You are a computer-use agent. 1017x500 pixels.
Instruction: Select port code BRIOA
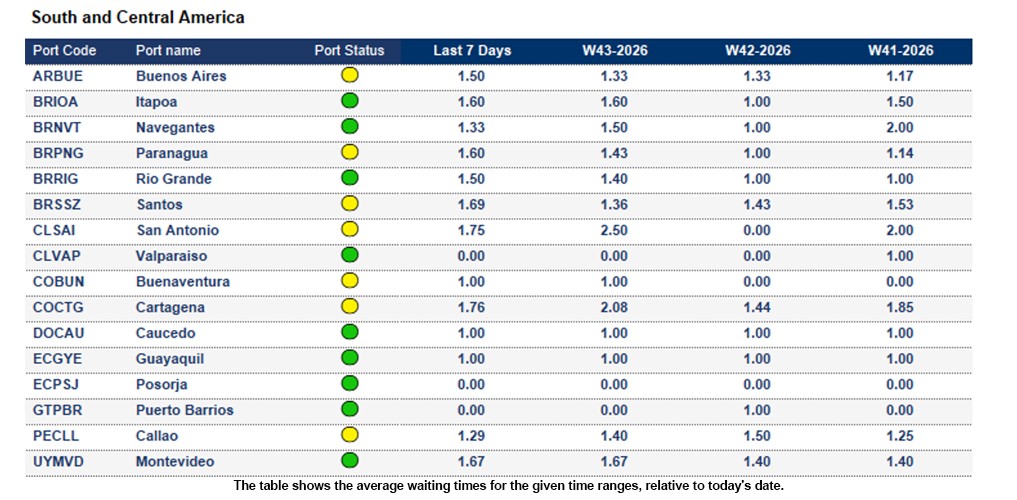tap(56, 102)
